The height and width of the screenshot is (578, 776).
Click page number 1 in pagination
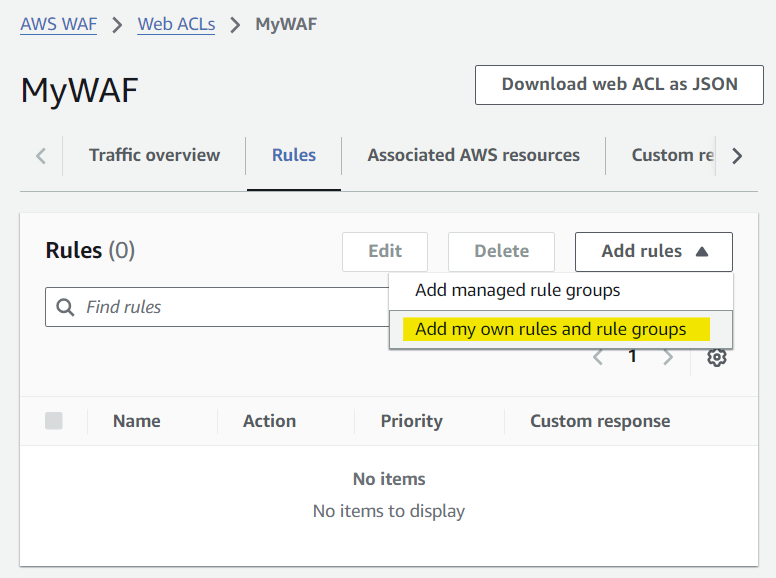(x=632, y=356)
